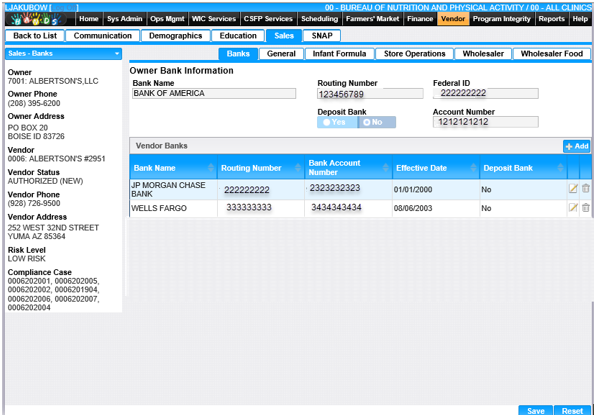Viewport: 595px width, 415px height.
Task: Sort by Routing Number column arrows
Action: [298, 167]
